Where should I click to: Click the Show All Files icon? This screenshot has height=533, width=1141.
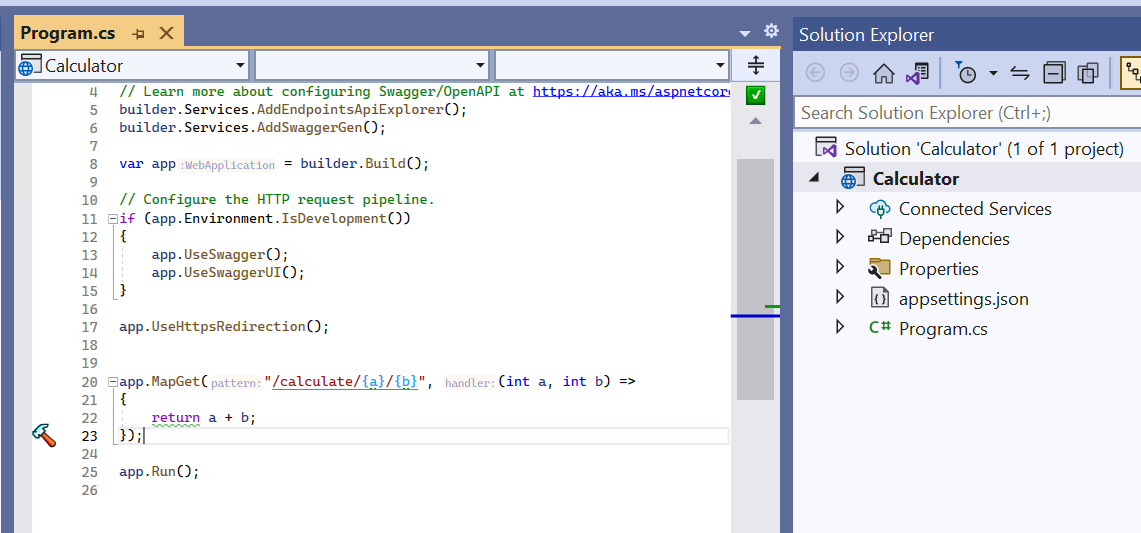[1088, 73]
